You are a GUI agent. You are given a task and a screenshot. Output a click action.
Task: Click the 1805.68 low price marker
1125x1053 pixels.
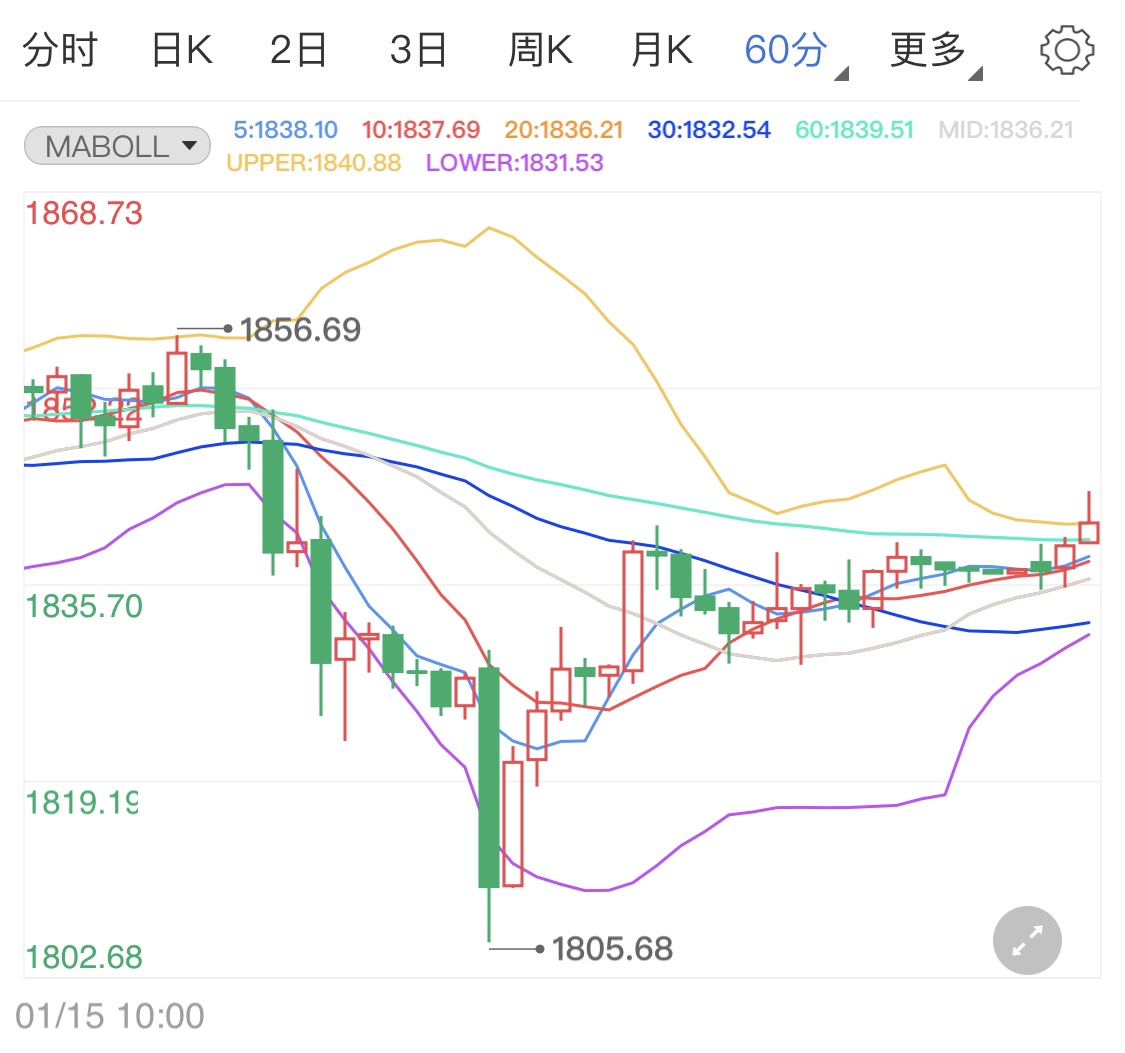[612, 949]
